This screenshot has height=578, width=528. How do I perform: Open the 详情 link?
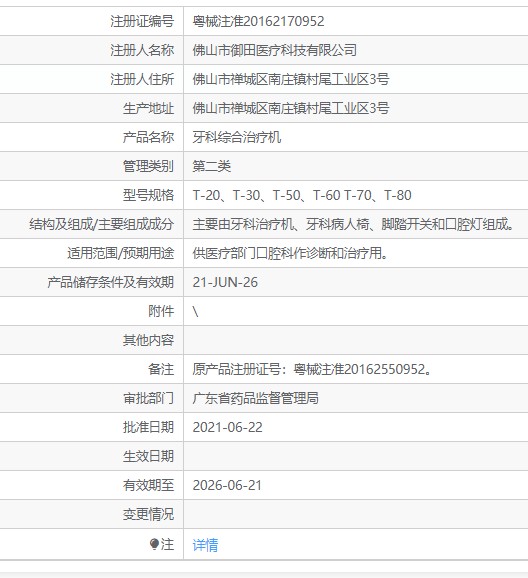coord(205,544)
